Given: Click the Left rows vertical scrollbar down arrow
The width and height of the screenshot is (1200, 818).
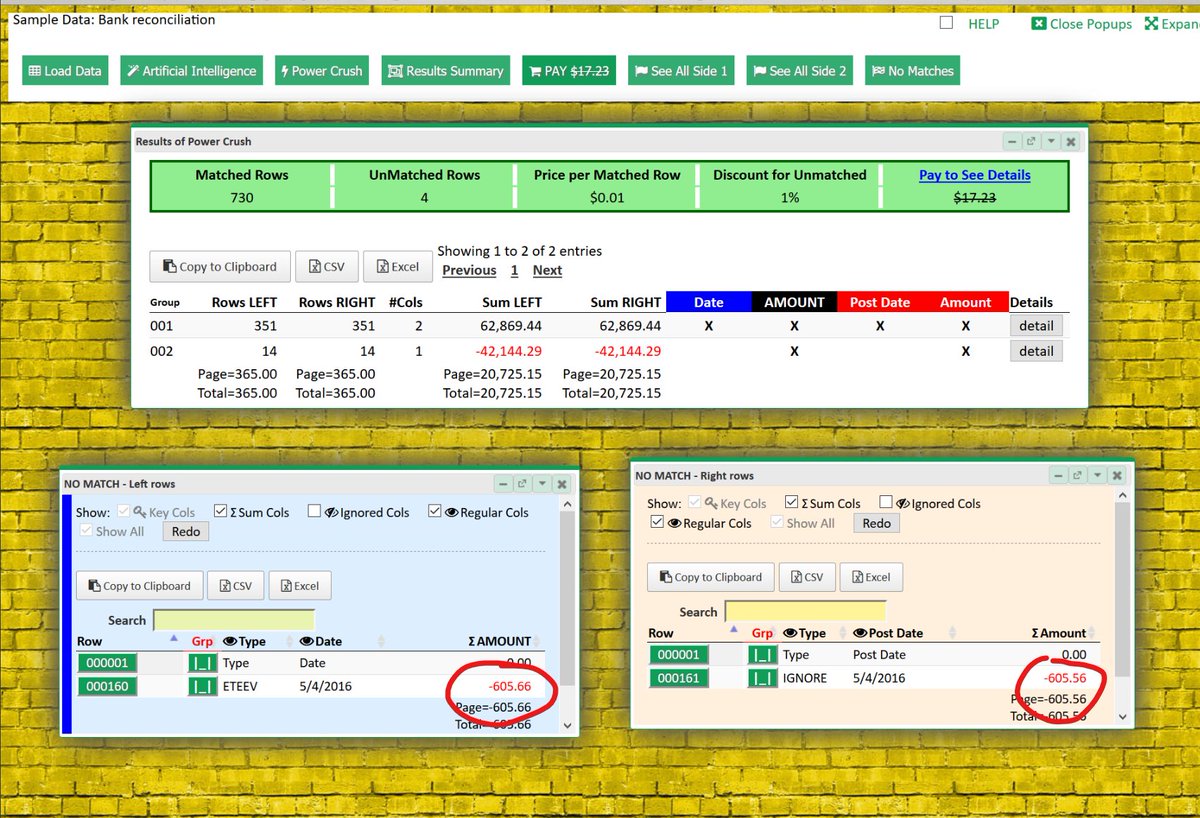Looking at the screenshot, I should point(568,725).
